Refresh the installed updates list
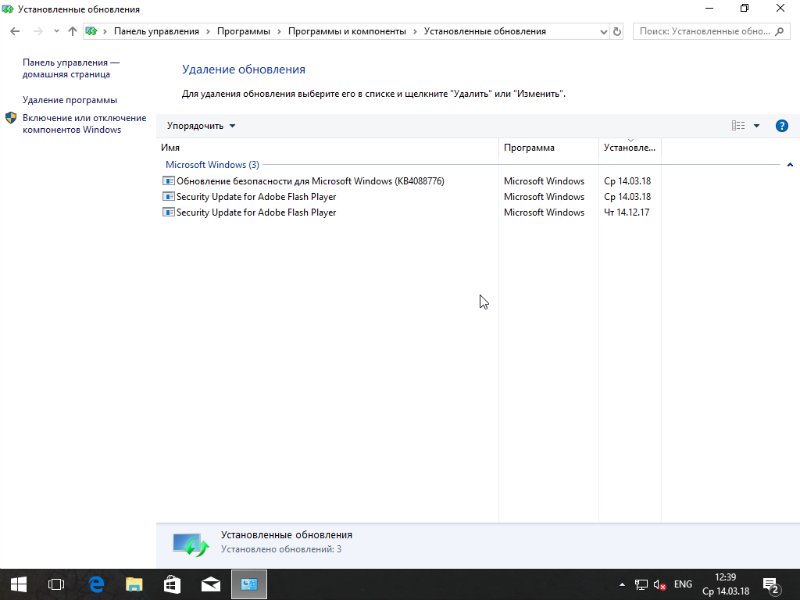The height and width of the screenshot is (600, 800). tap(617, 32)
